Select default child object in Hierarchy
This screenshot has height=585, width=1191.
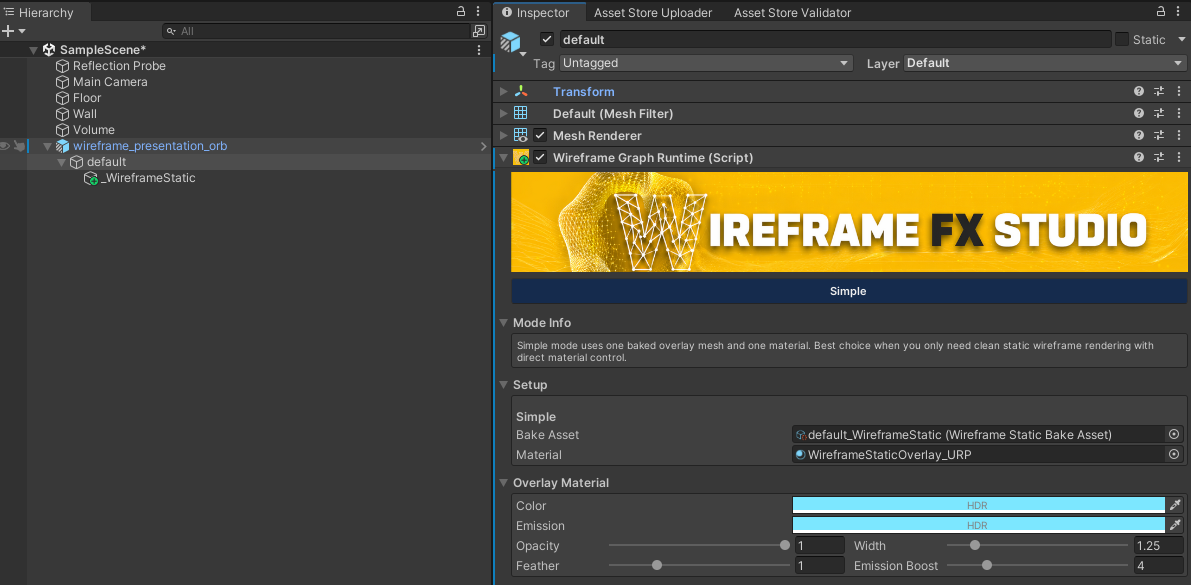[106, 162]
